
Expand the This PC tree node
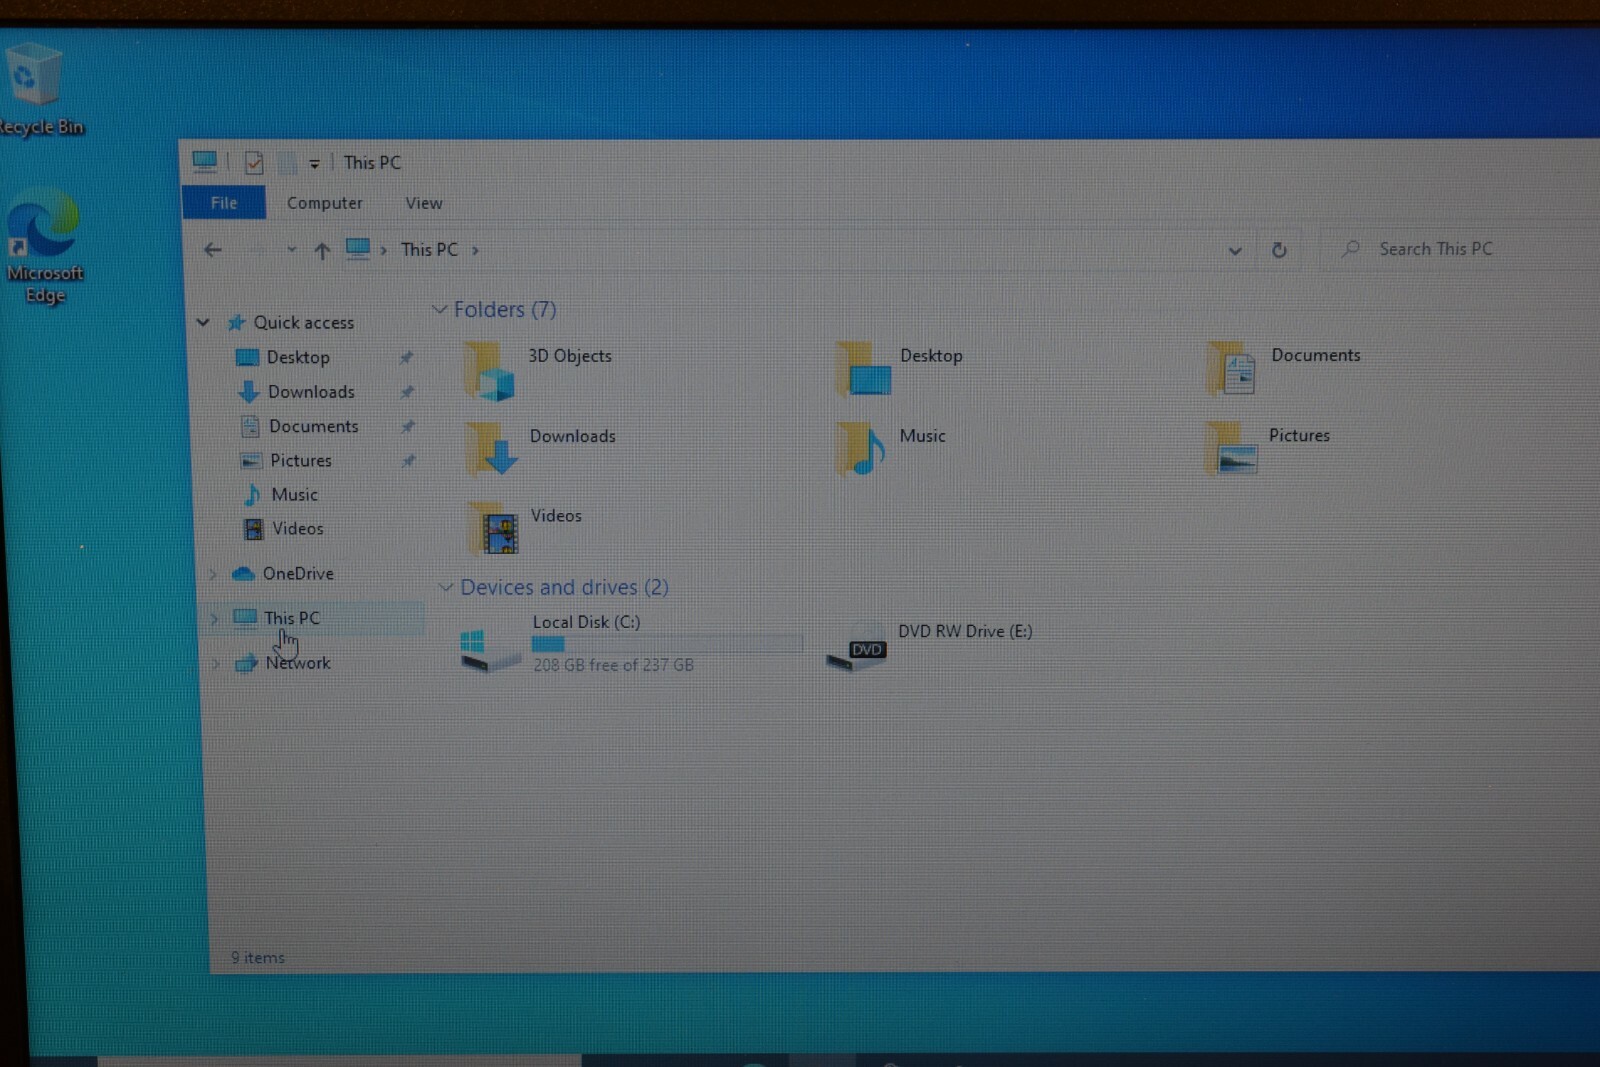214,619
